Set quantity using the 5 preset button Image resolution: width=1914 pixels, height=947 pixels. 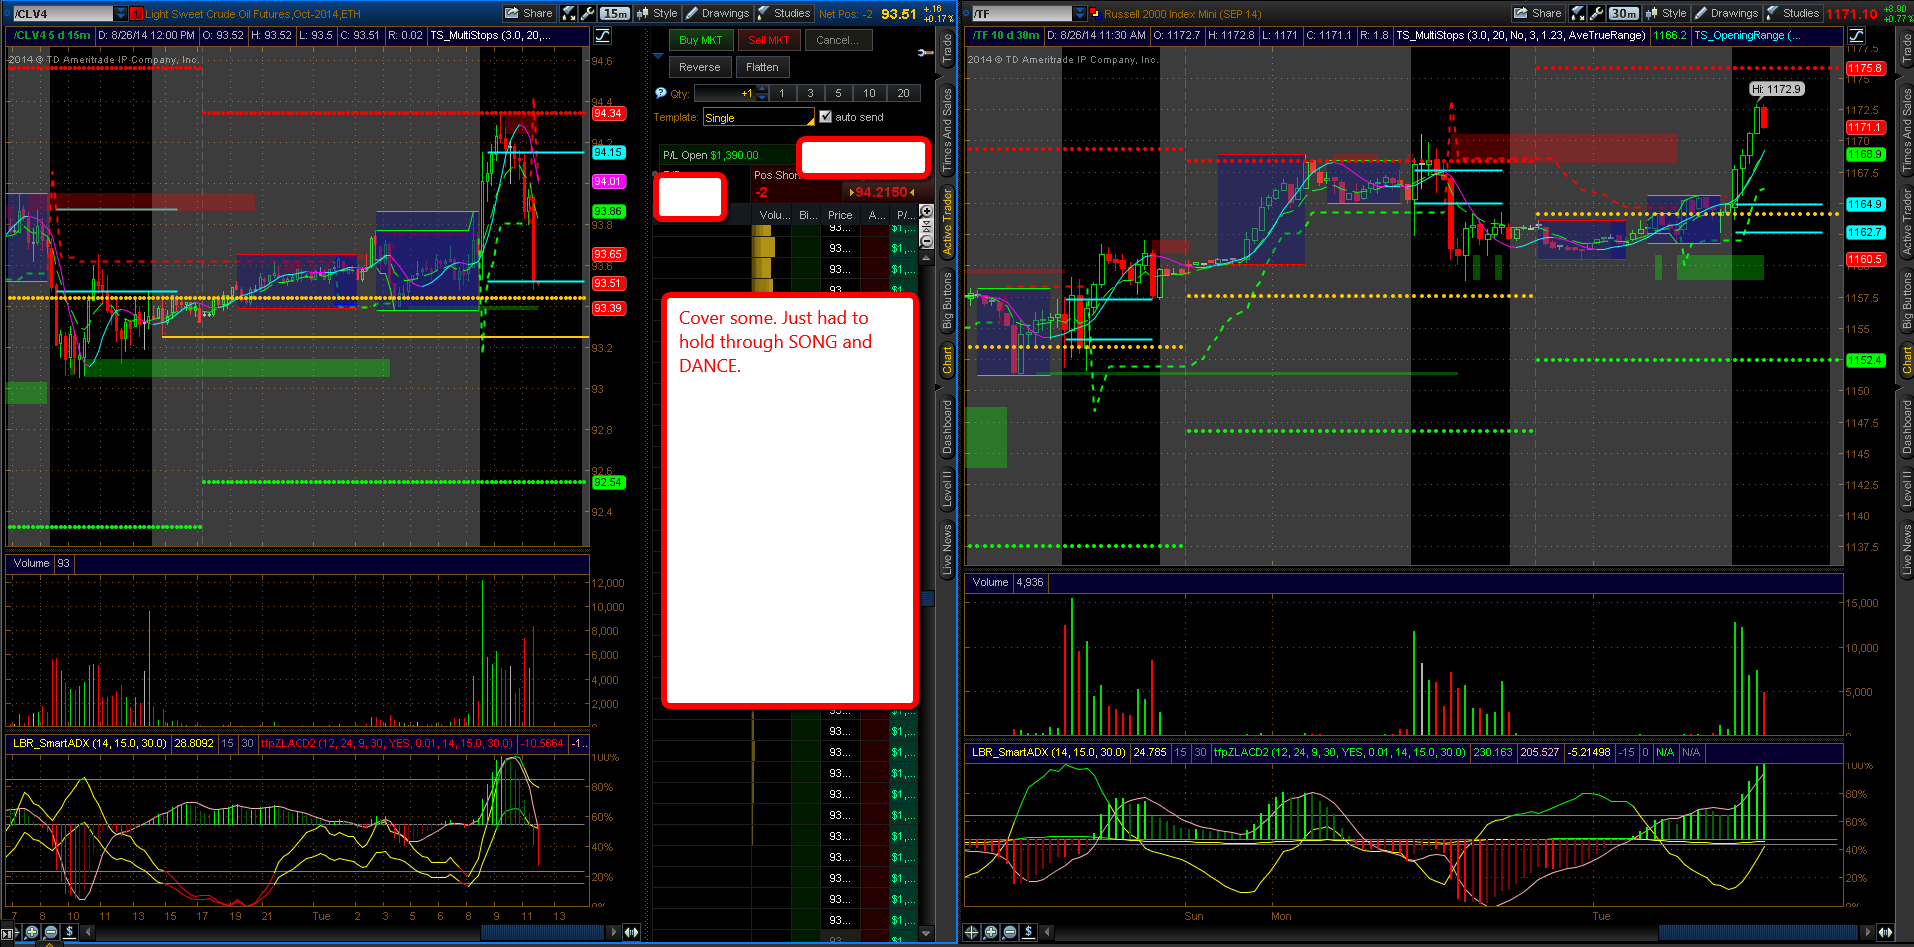point(838,93)
